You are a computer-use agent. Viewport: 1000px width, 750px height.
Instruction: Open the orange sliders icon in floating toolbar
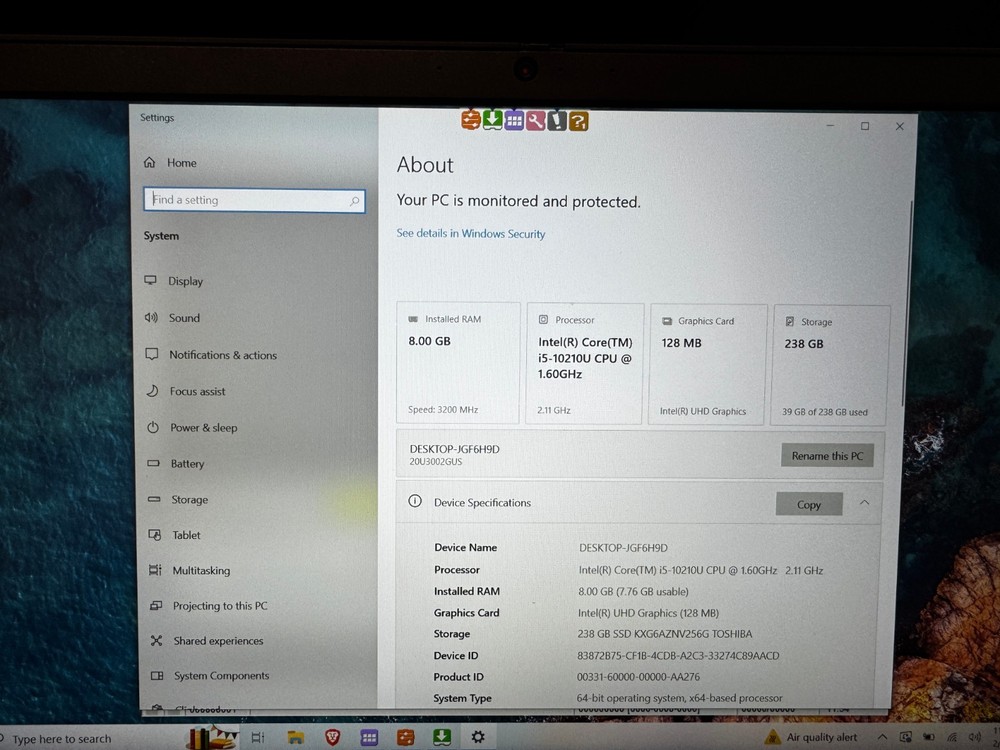(x=470, y=120)
